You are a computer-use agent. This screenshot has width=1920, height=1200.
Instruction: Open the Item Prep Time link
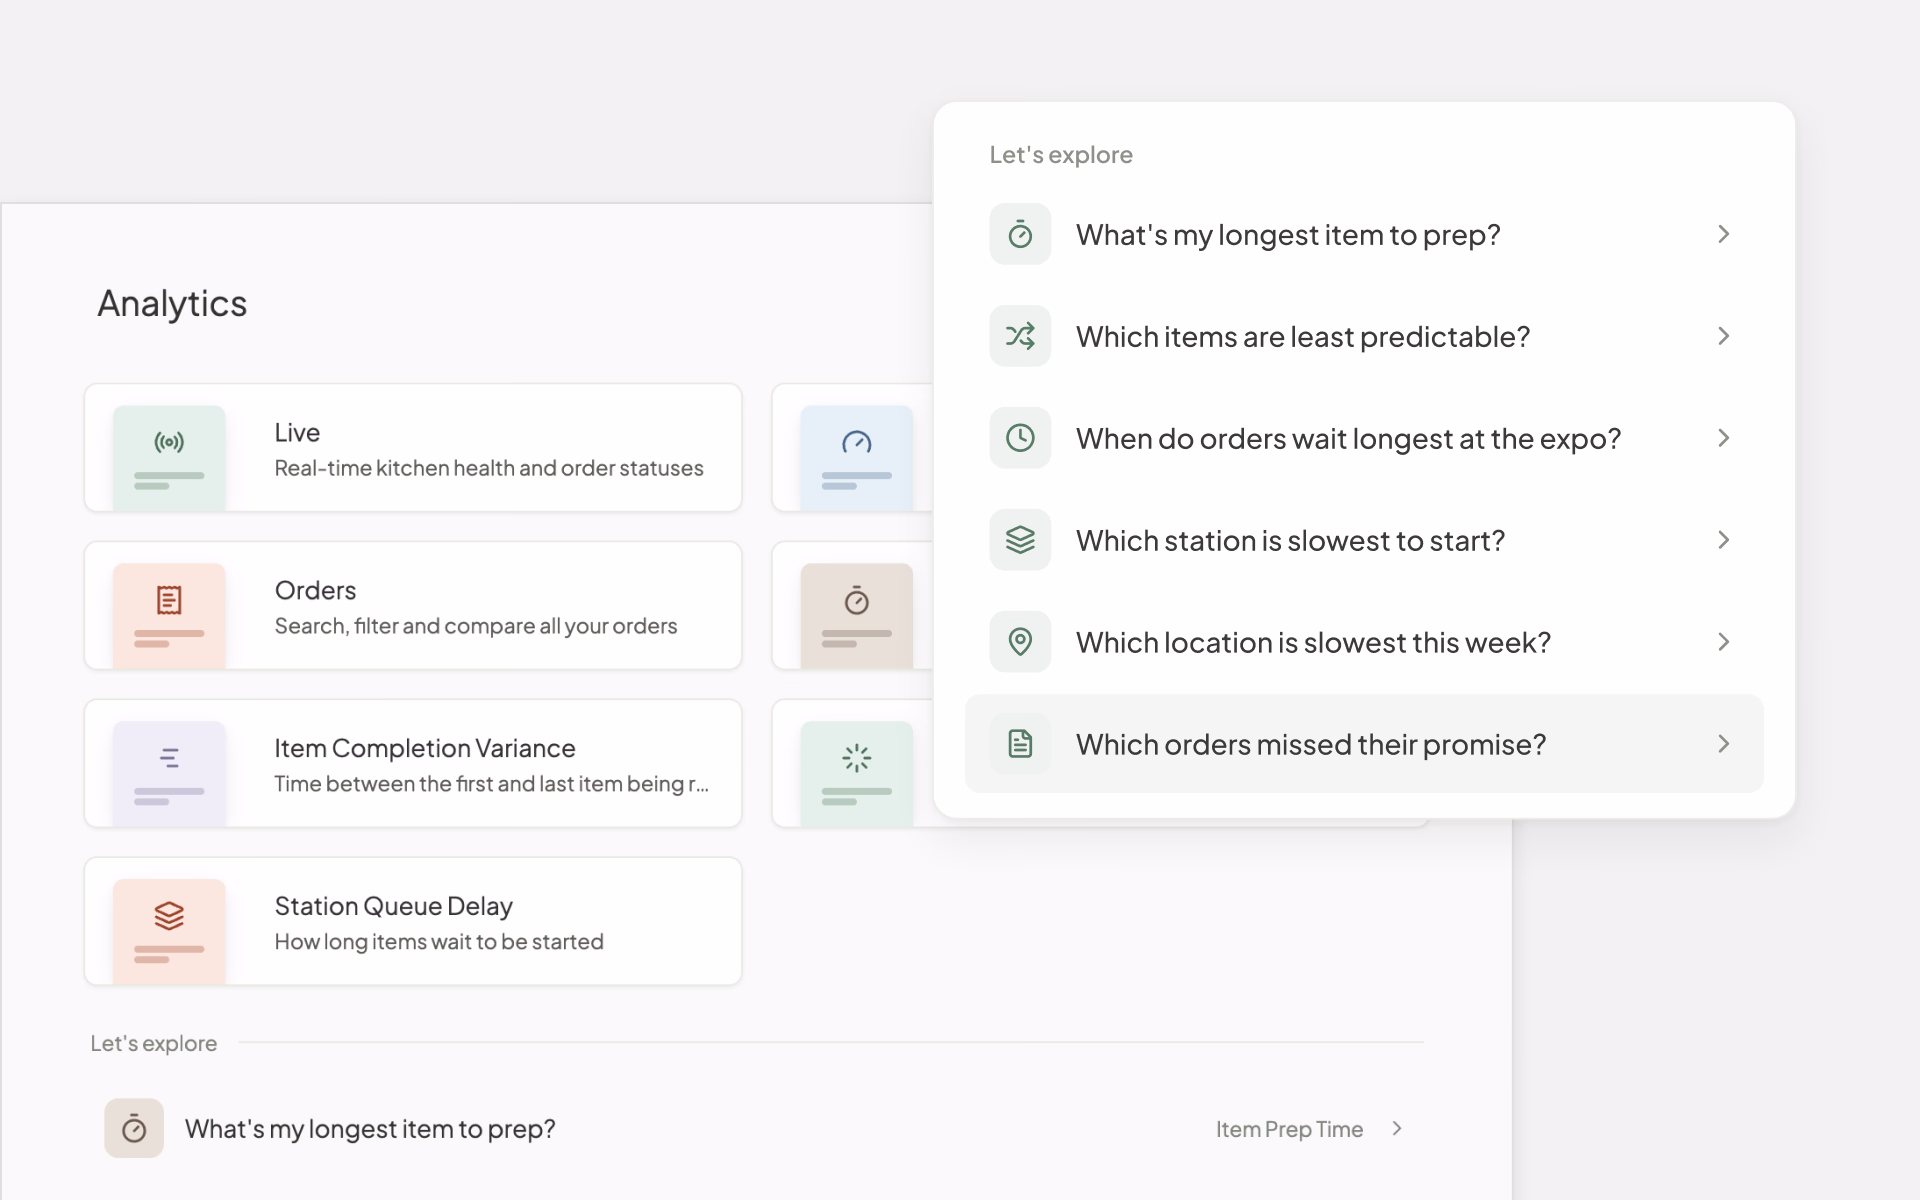pos(1289,1129)
